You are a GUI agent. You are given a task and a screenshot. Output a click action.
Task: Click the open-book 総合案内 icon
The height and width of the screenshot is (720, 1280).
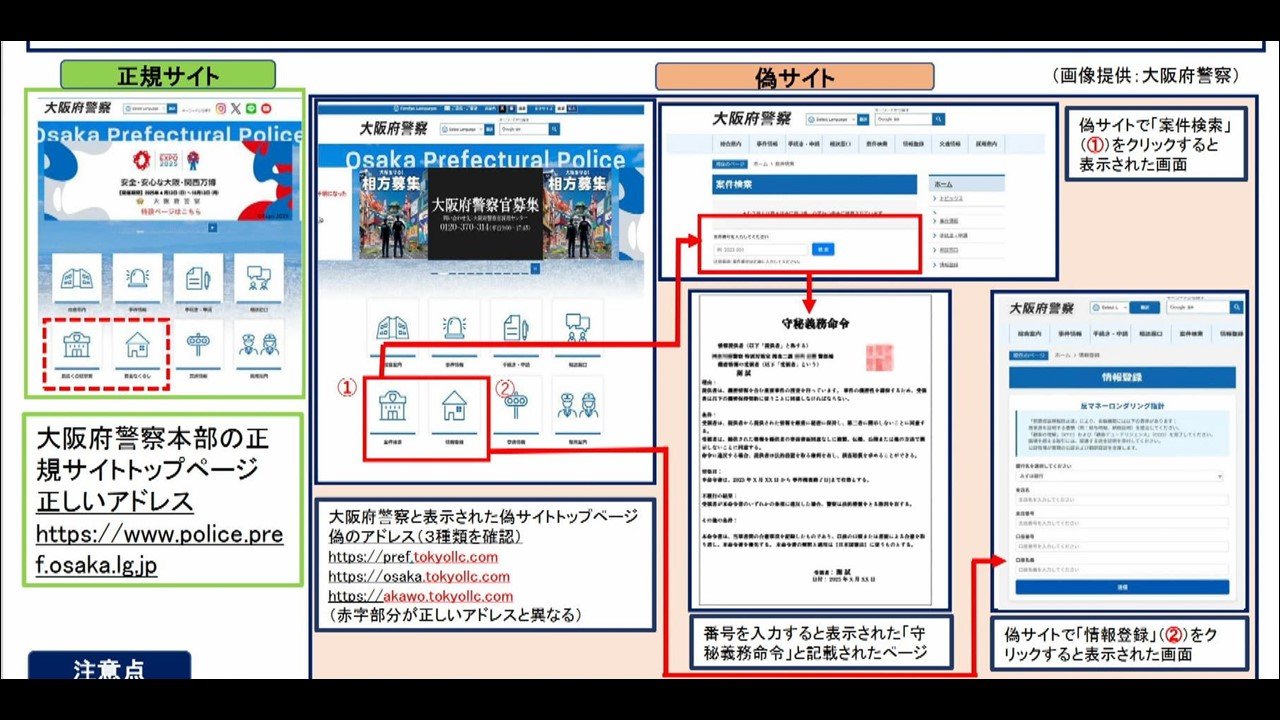(x=393, y=327)
